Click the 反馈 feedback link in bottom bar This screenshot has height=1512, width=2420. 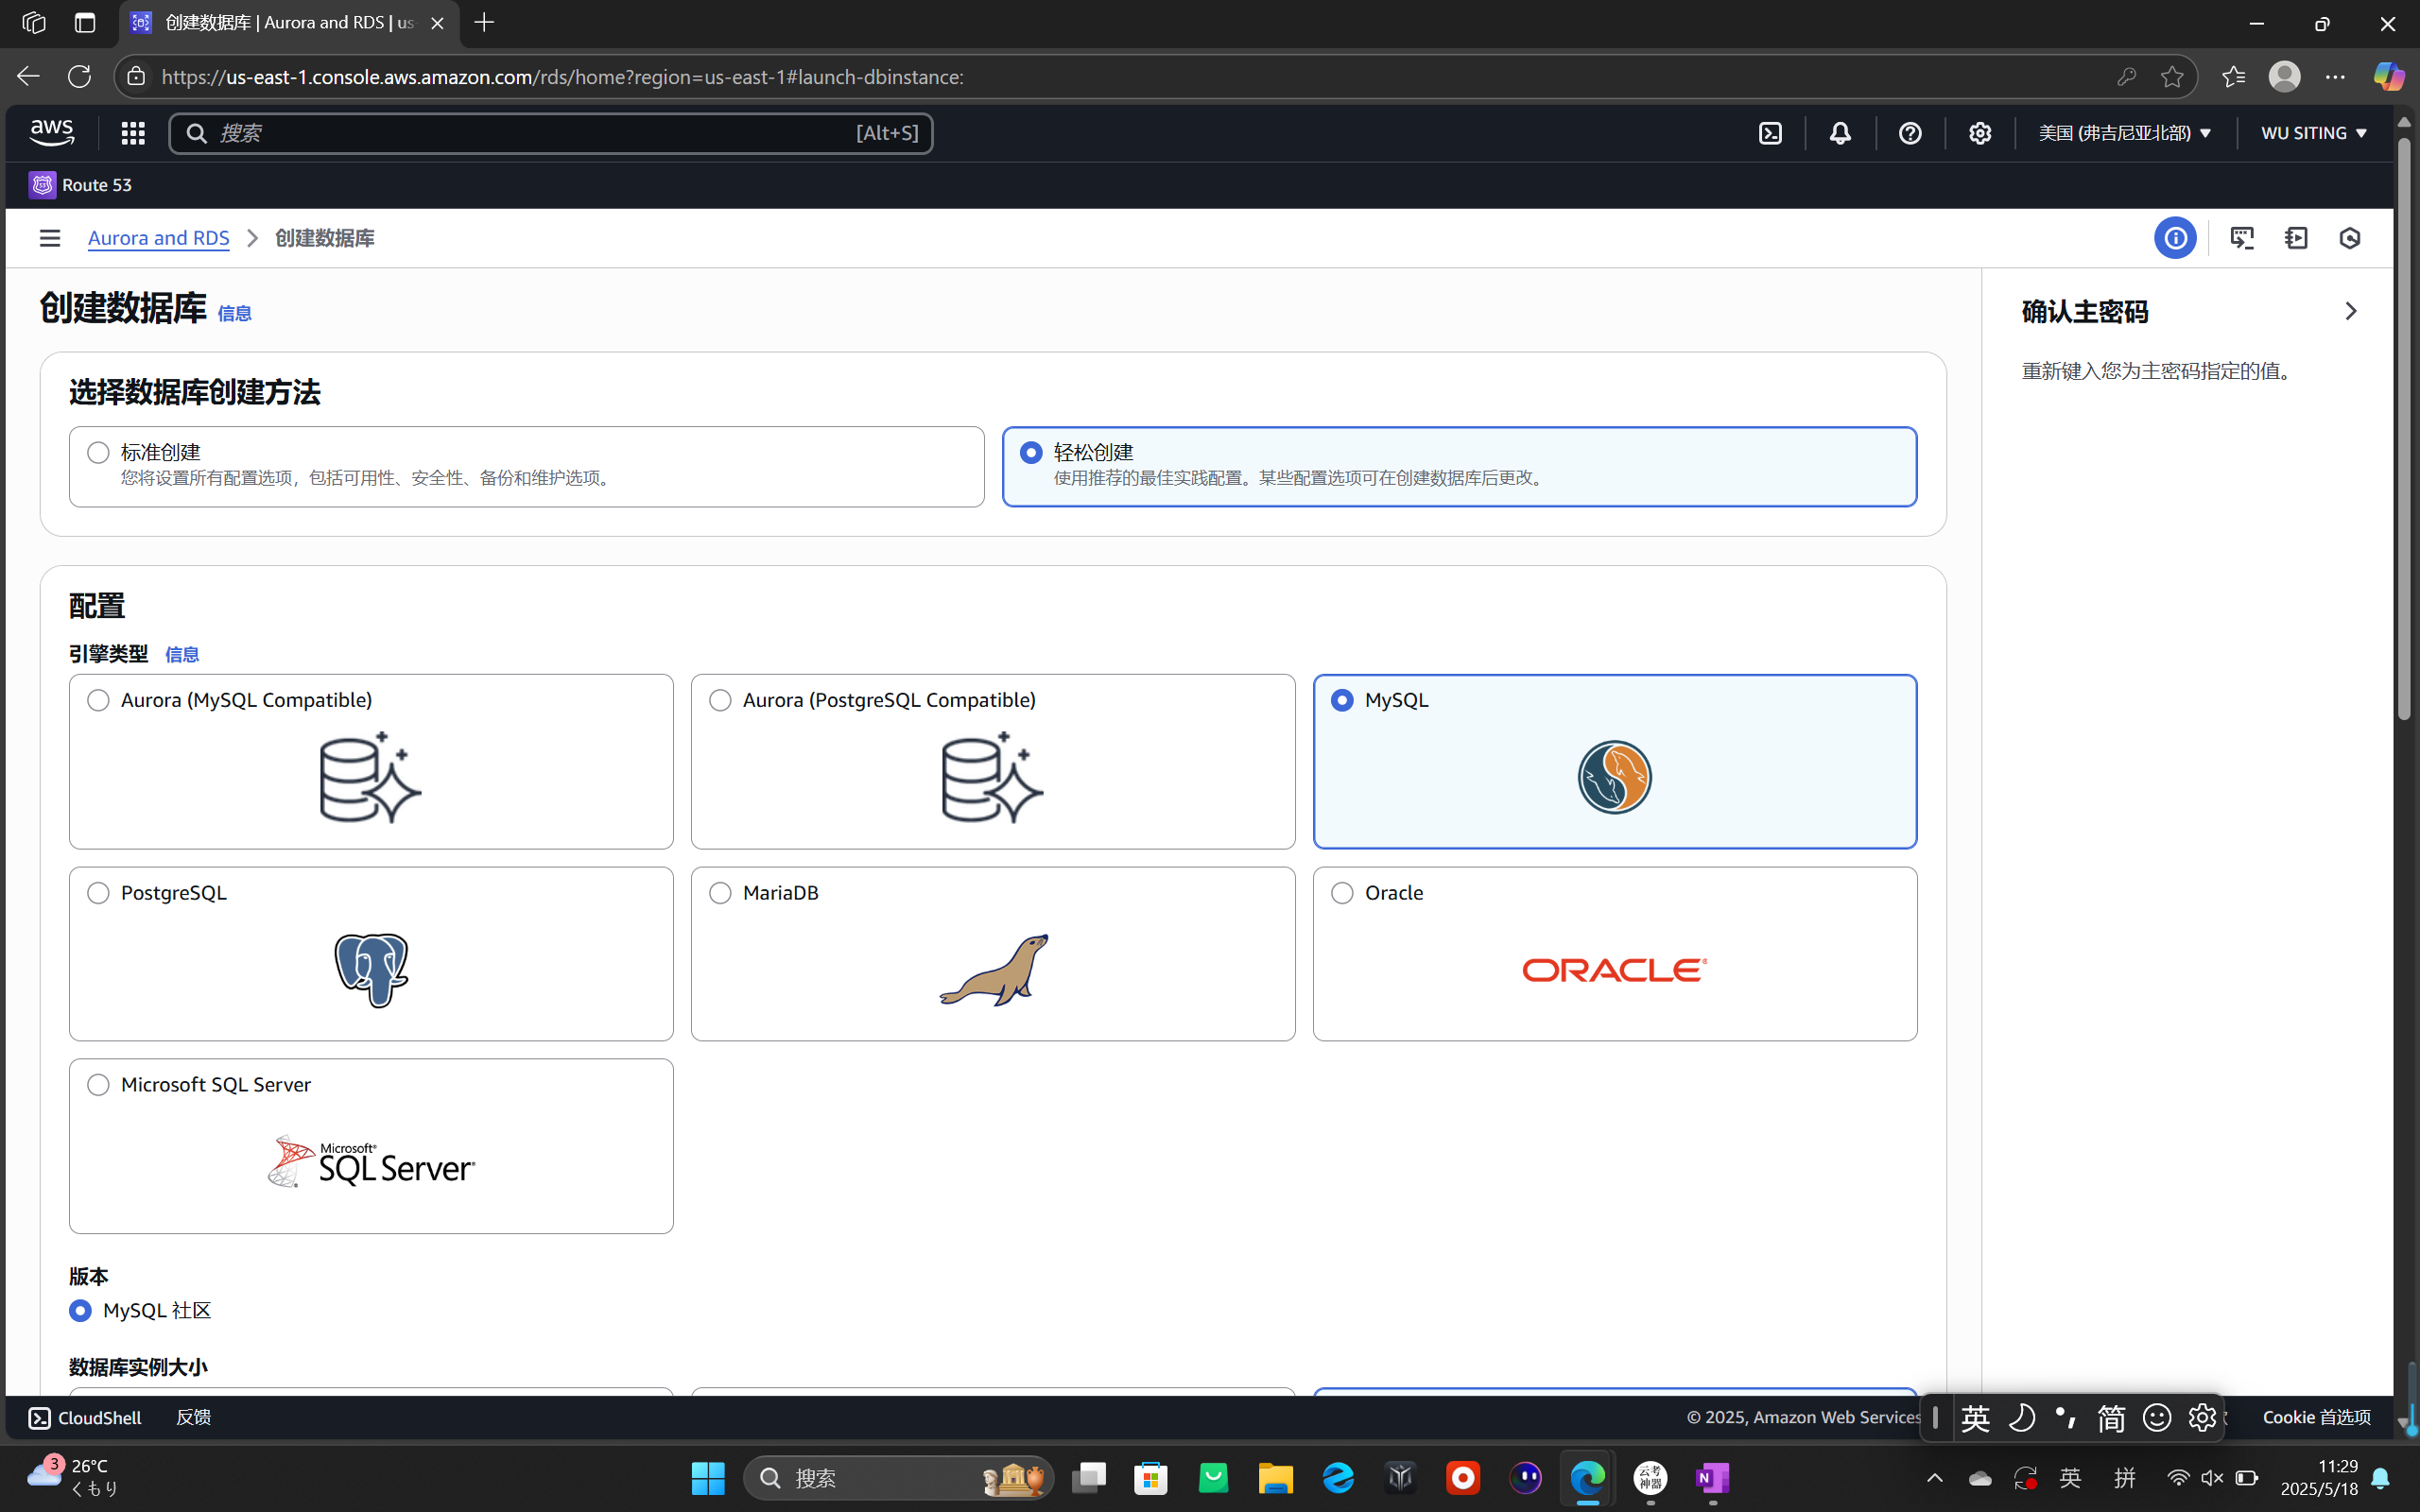click(193, 1417)
